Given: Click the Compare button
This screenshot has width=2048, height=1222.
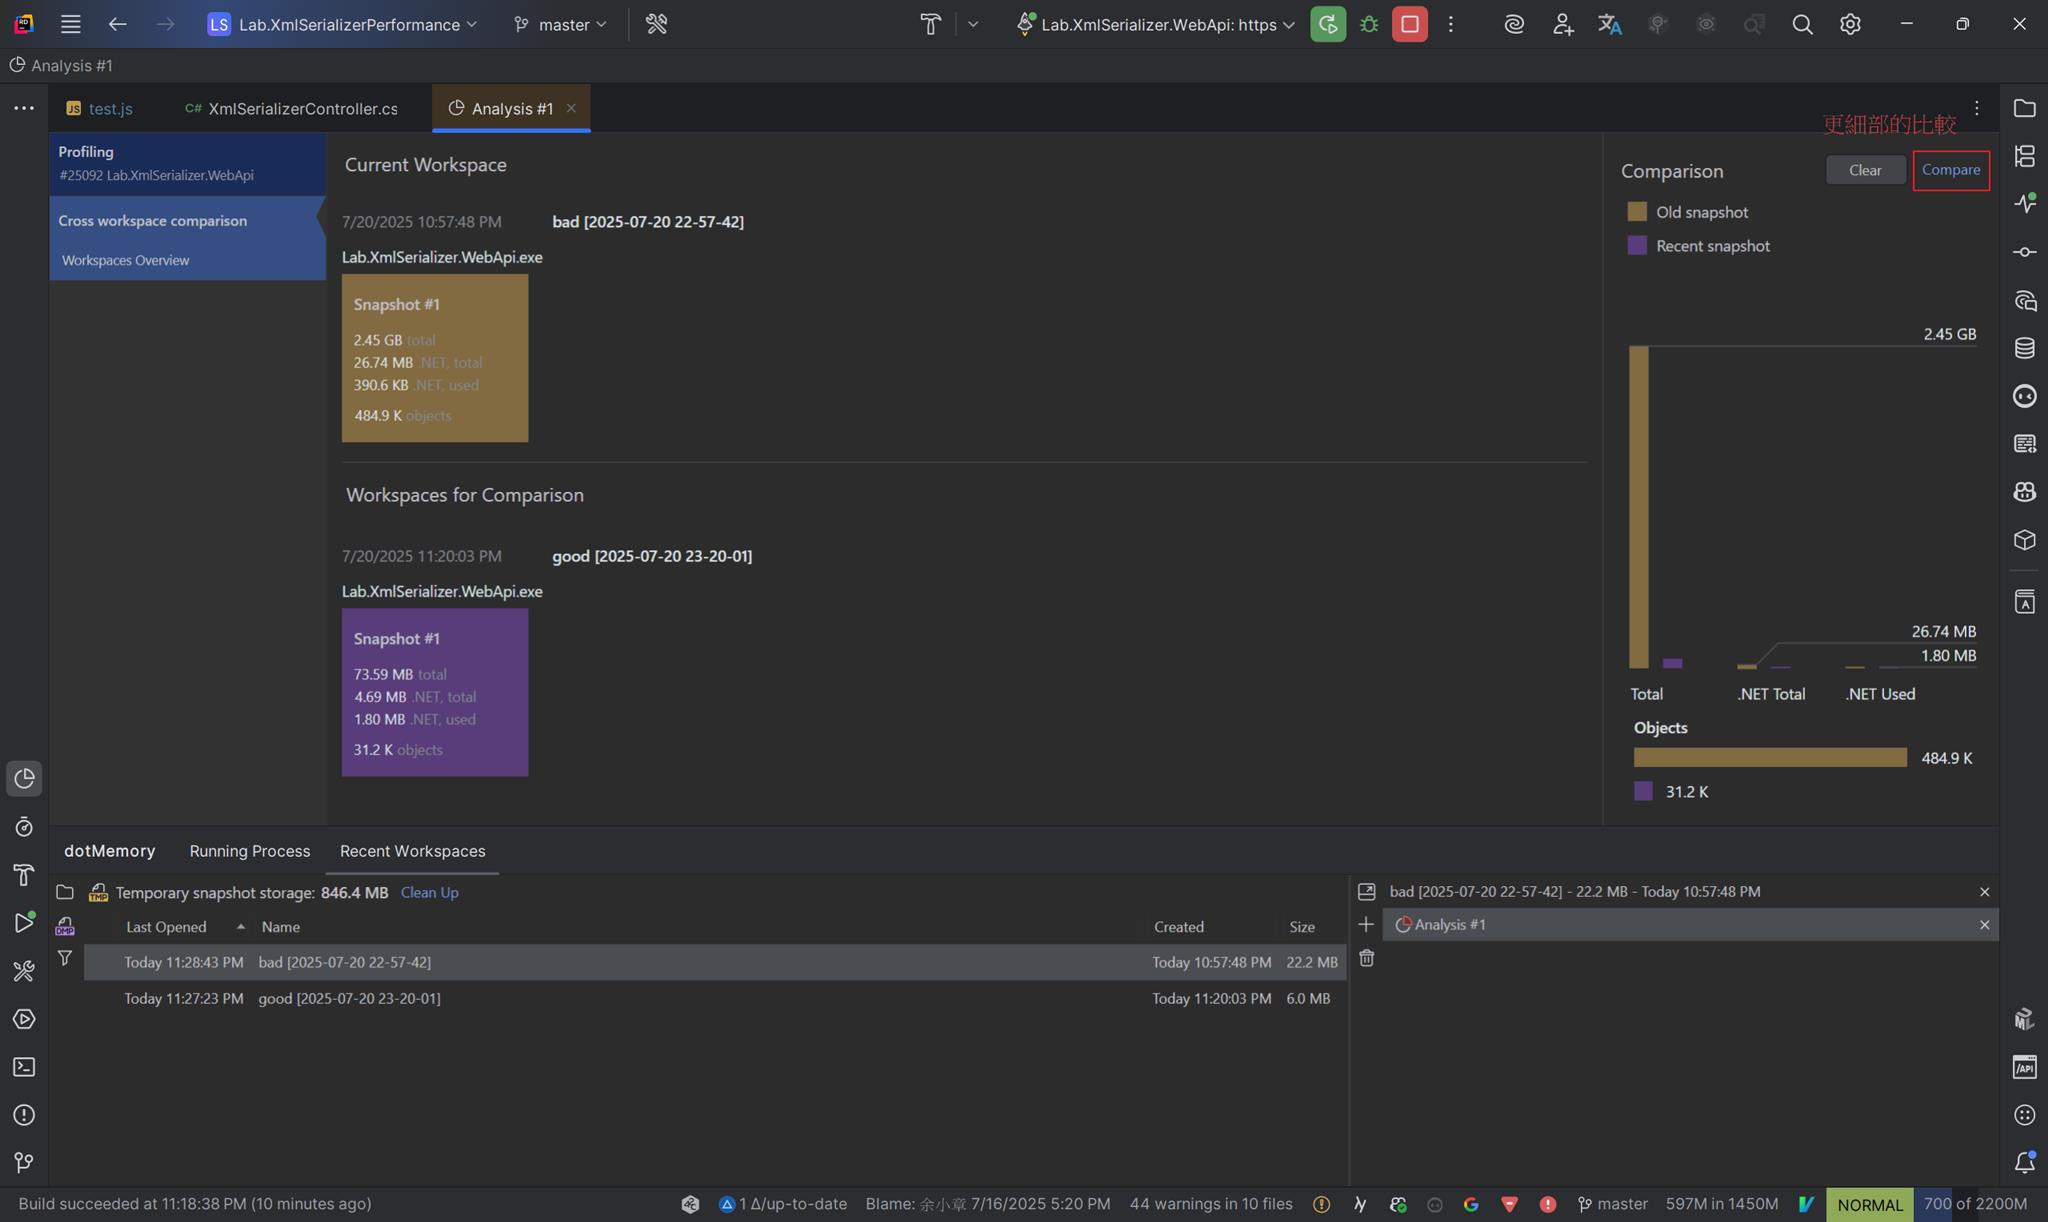Looking at the screenshot, I should pyautogui.click(x=1951, y=170).
